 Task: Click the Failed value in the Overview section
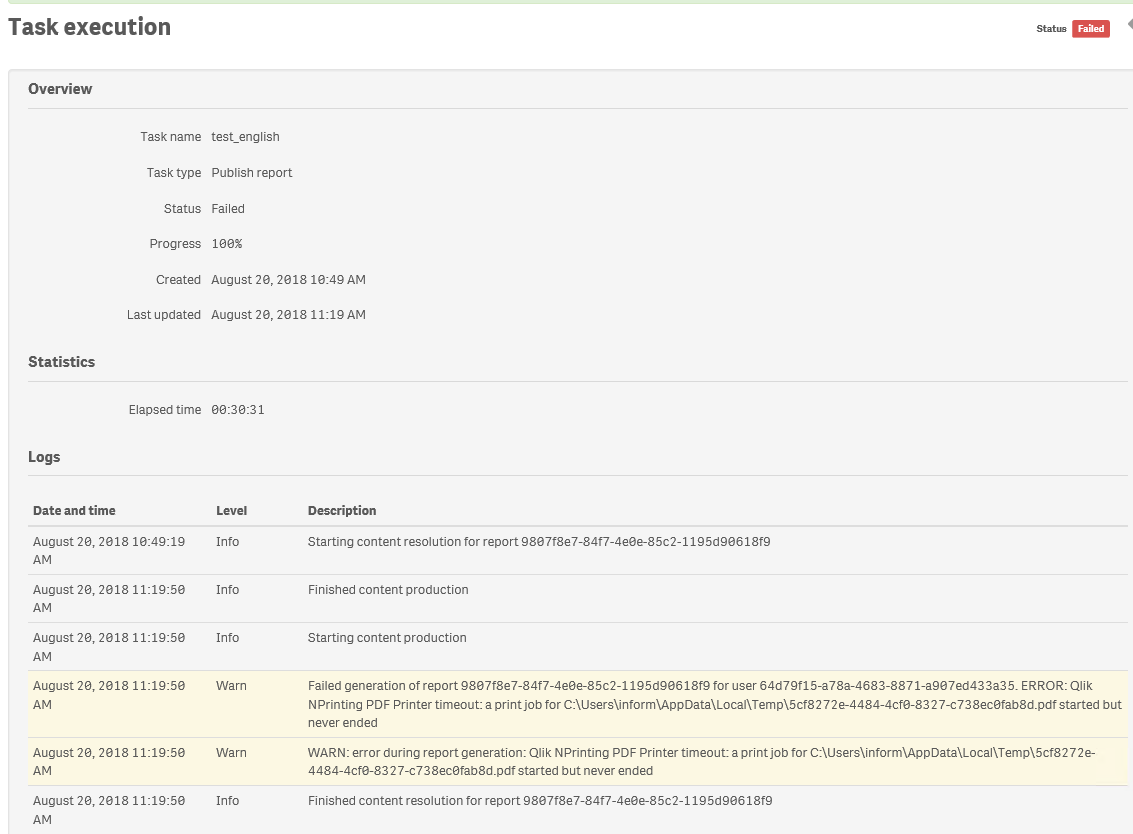[x=228, y=209]
